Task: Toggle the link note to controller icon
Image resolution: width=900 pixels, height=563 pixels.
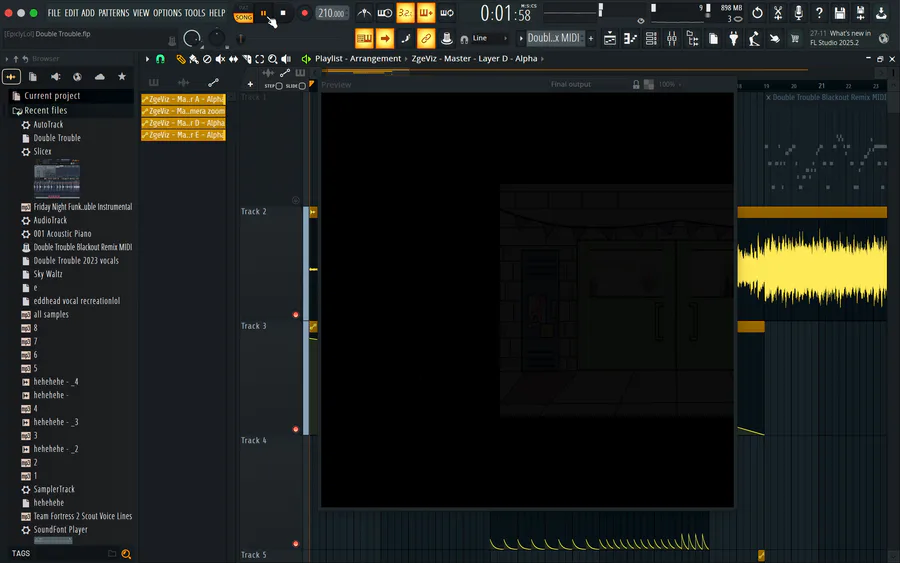Action: (426, 38)
